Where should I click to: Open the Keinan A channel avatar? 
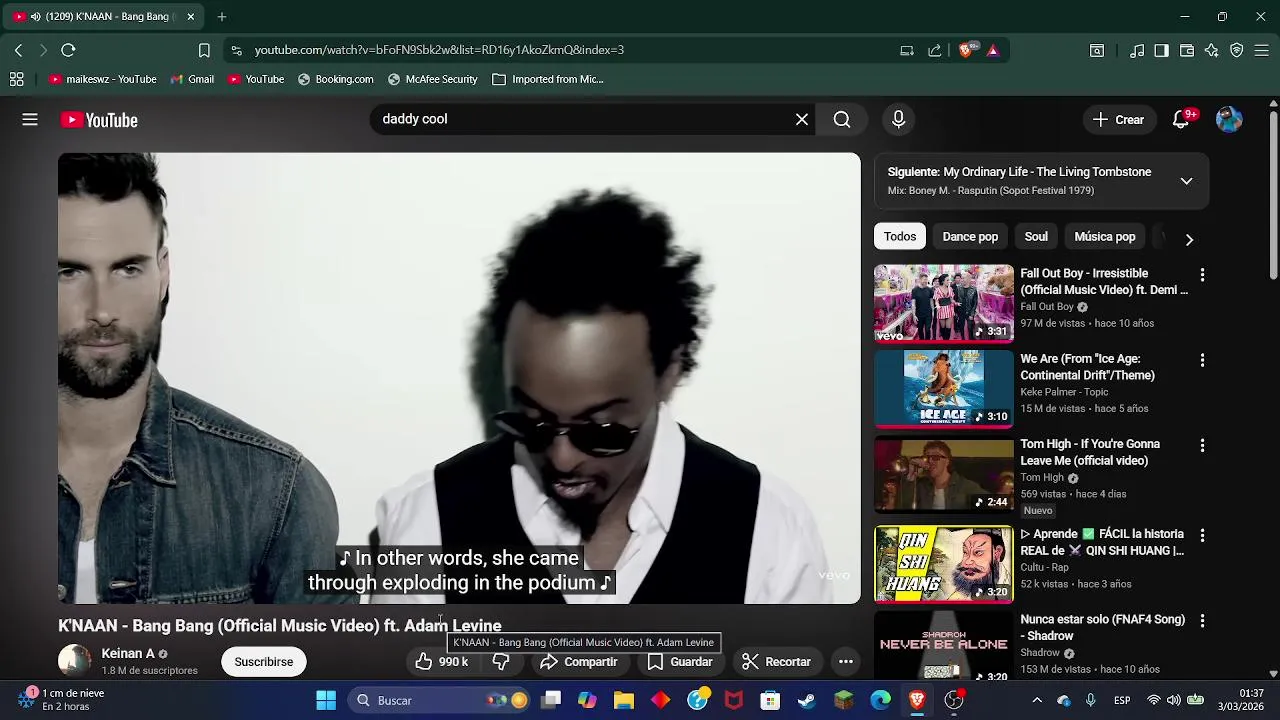pos(74,661)
